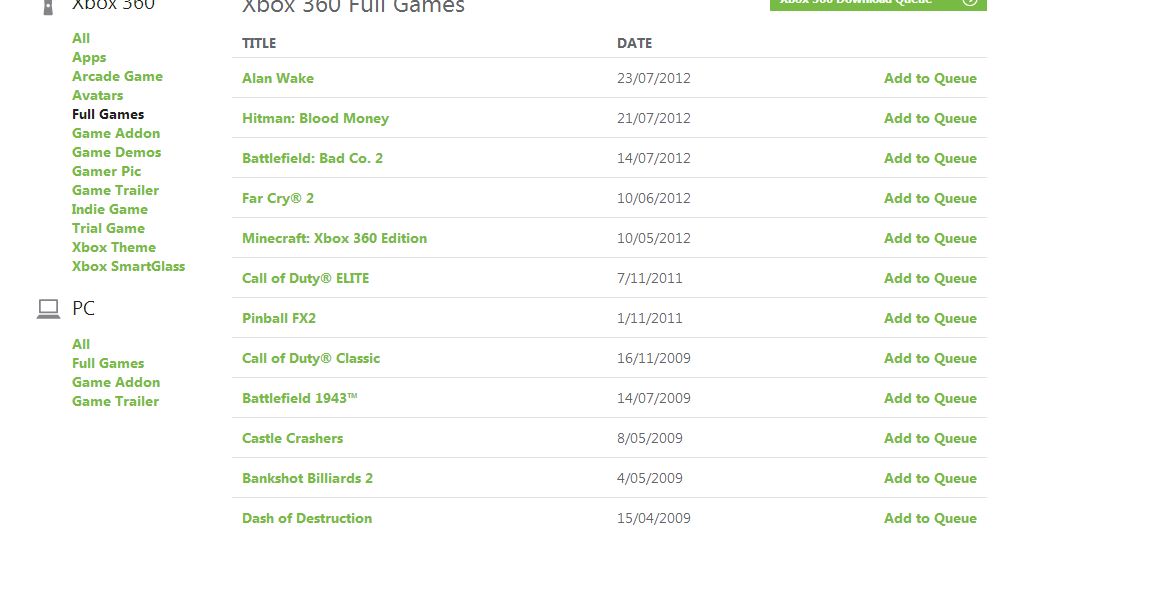Open the Bankshot Billiards 2 title
Image resolution: width=1152 pixels, height=609 pixels.
pos(307,478)
